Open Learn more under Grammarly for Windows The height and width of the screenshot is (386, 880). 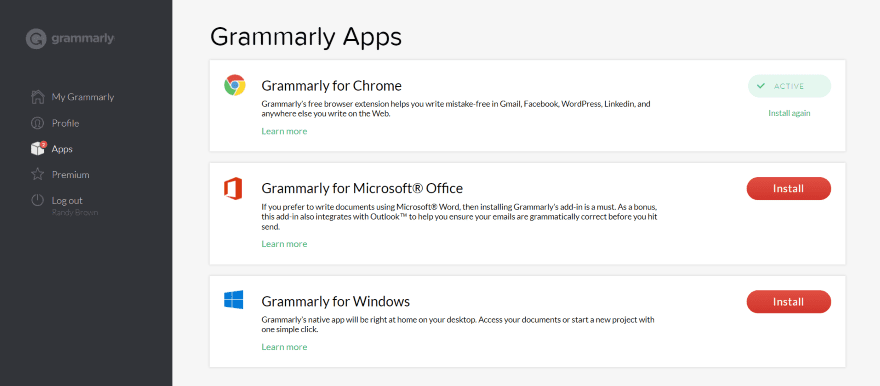tap(284, 347)
